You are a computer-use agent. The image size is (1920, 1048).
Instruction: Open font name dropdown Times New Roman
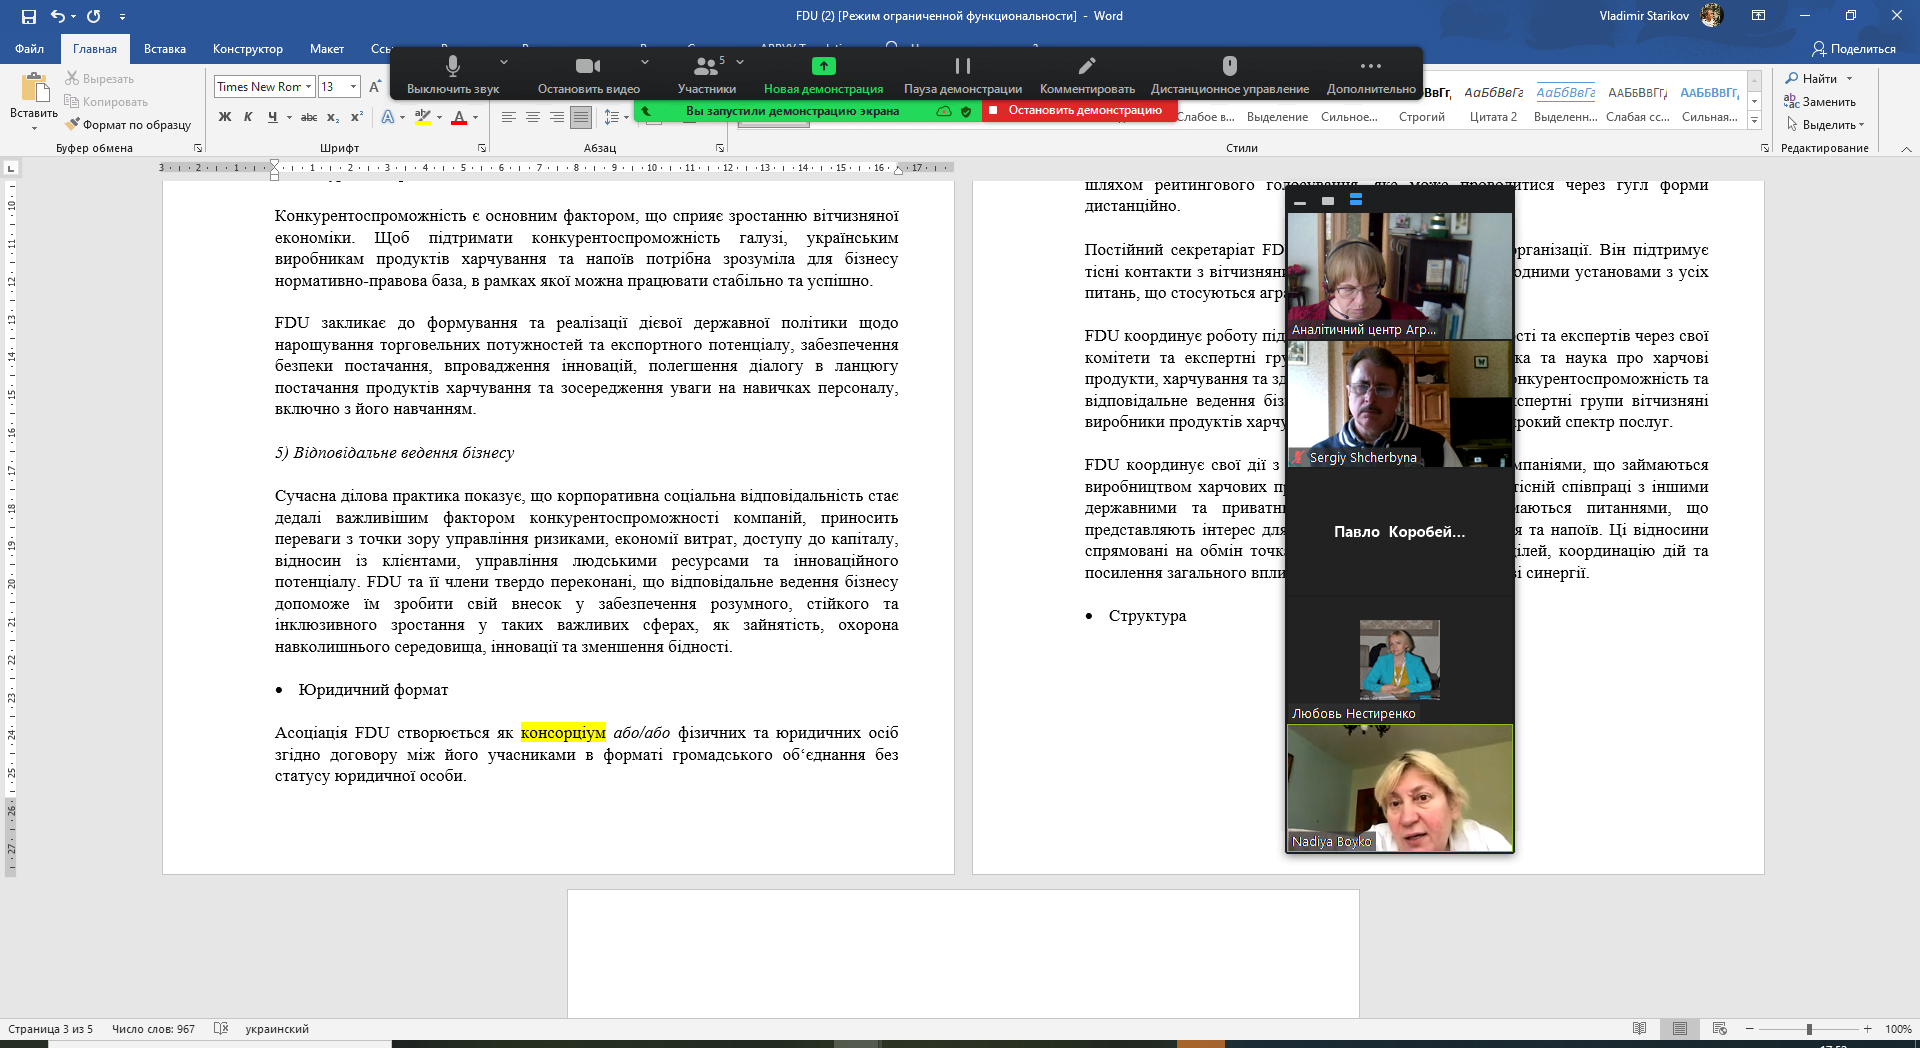[309, 87]
